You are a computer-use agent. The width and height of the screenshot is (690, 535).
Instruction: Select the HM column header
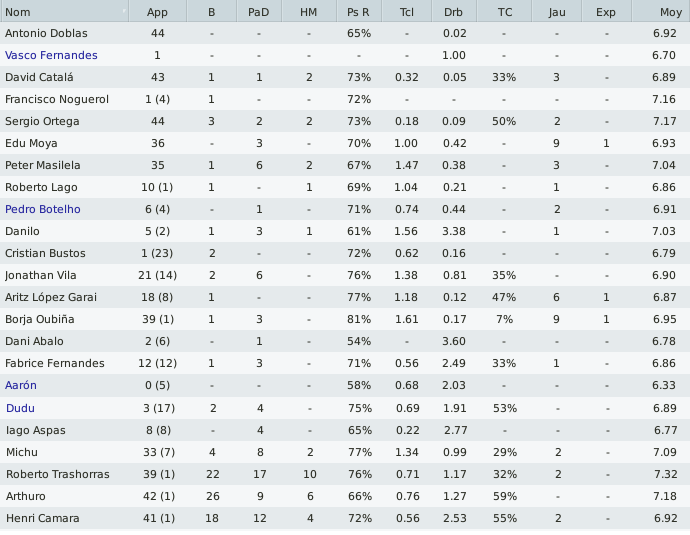pos(309,11)
